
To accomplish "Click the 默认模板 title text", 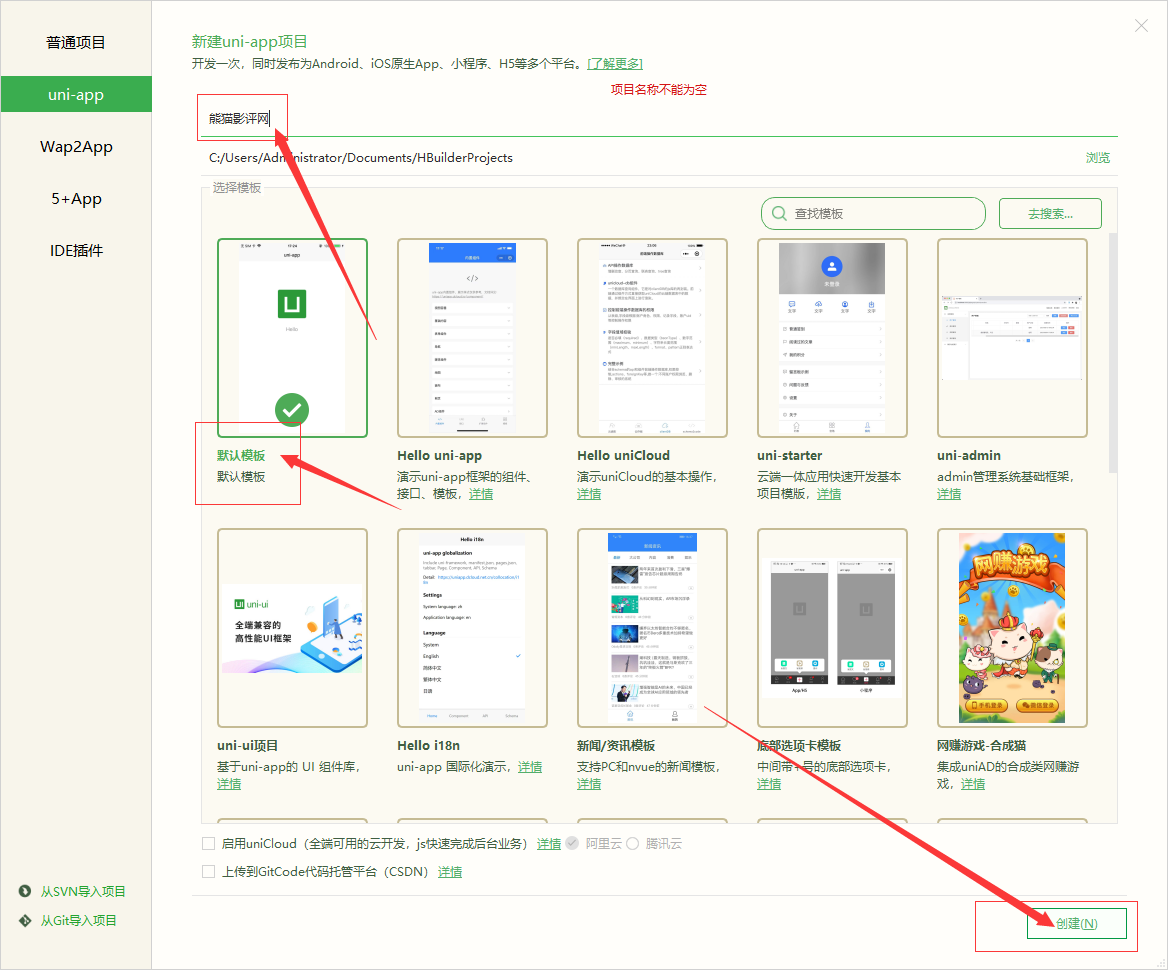I will 241,455.
